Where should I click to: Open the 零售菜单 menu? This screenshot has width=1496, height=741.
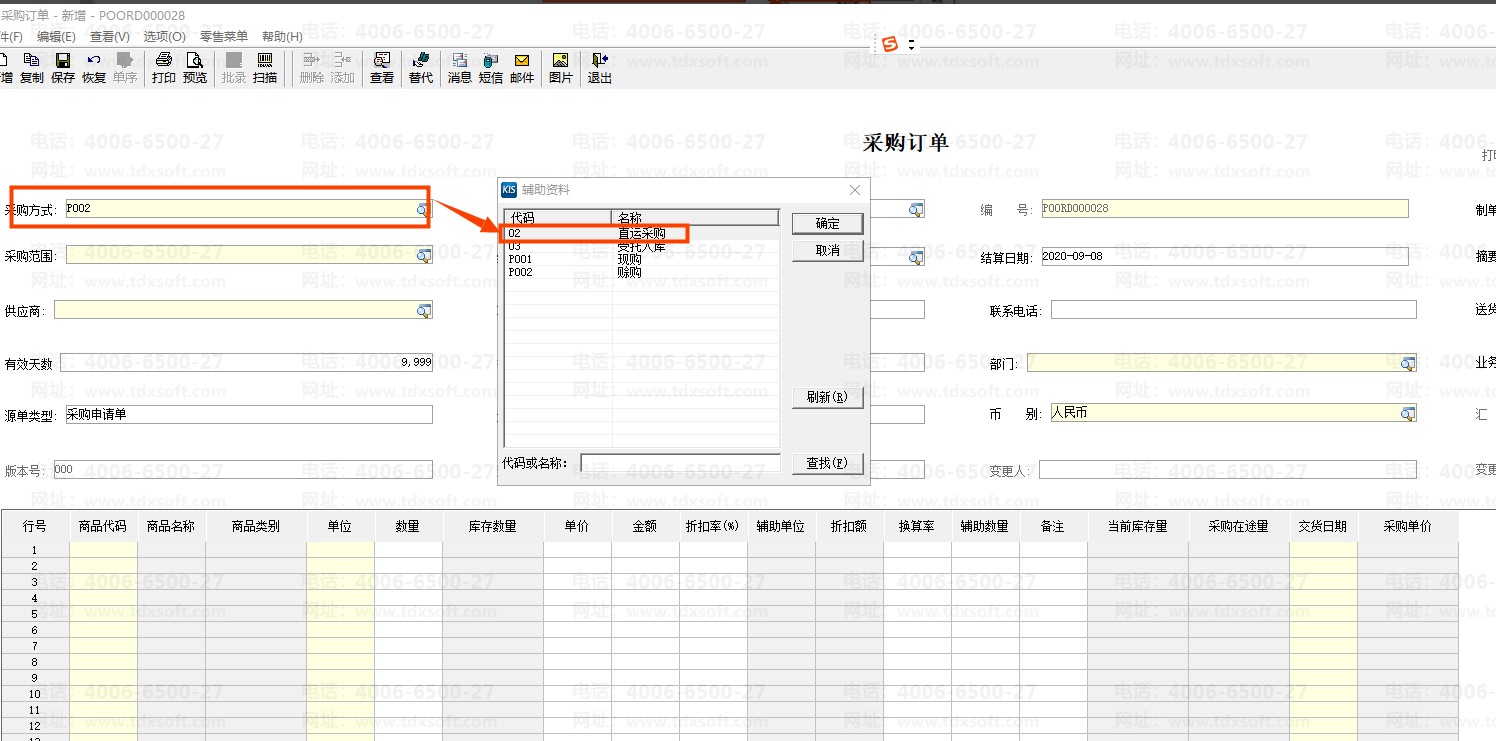pos(223,36)
